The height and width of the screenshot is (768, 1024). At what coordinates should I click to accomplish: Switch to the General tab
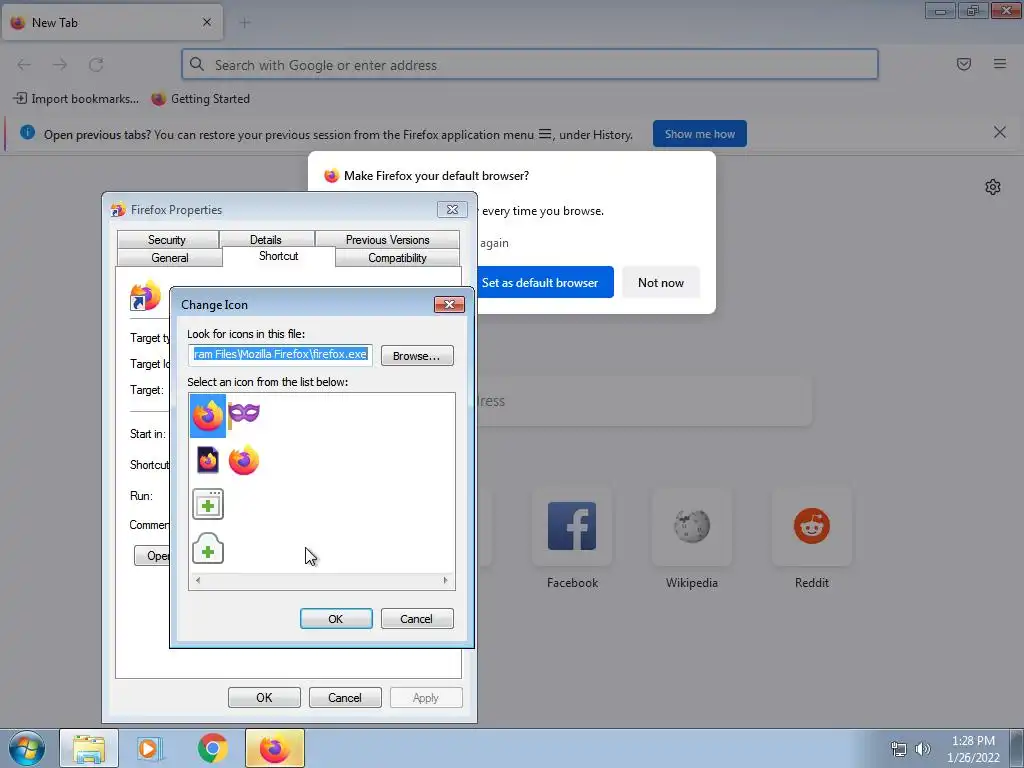click(170, 258)
